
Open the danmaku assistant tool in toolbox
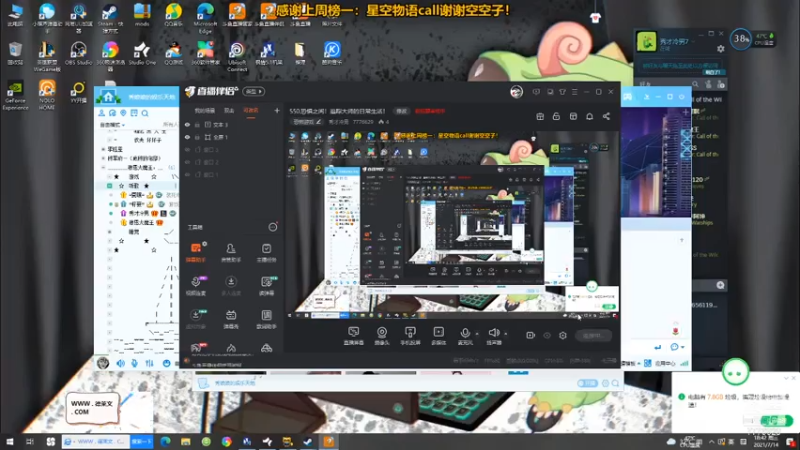pyautogui.click(x=196, y=252)
